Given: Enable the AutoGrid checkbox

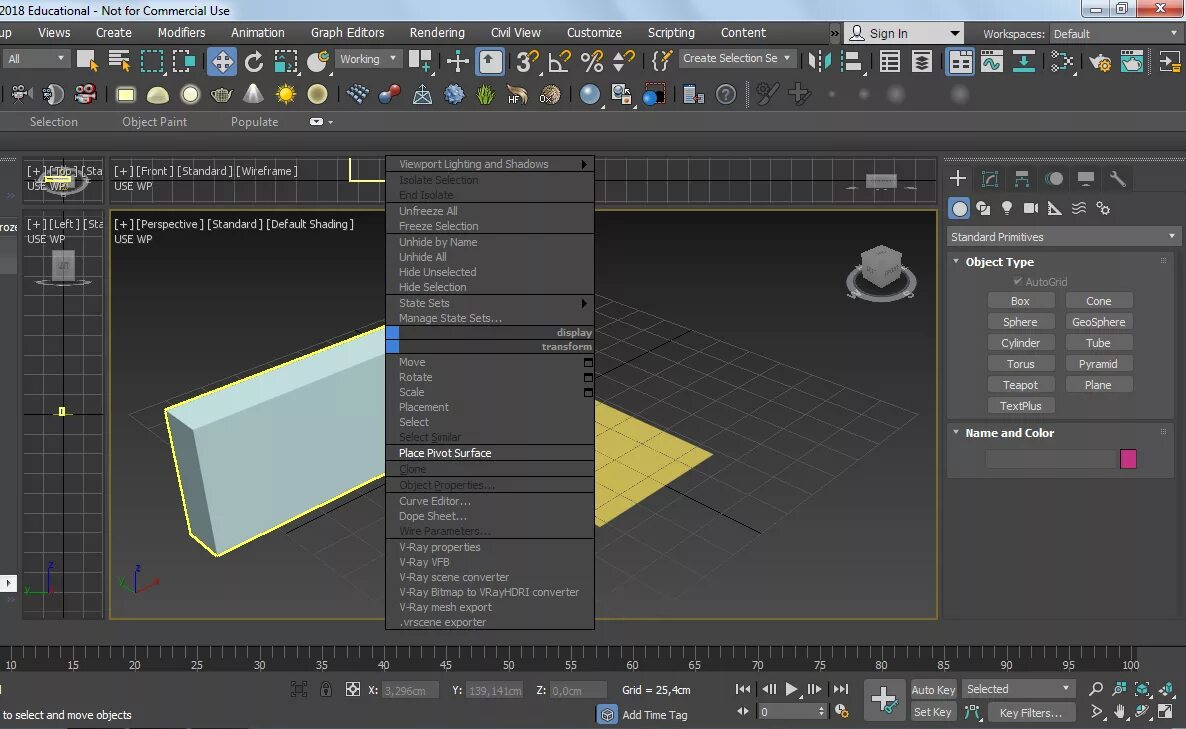Looking at the screenshot, I should click(x=1017, y=282).
